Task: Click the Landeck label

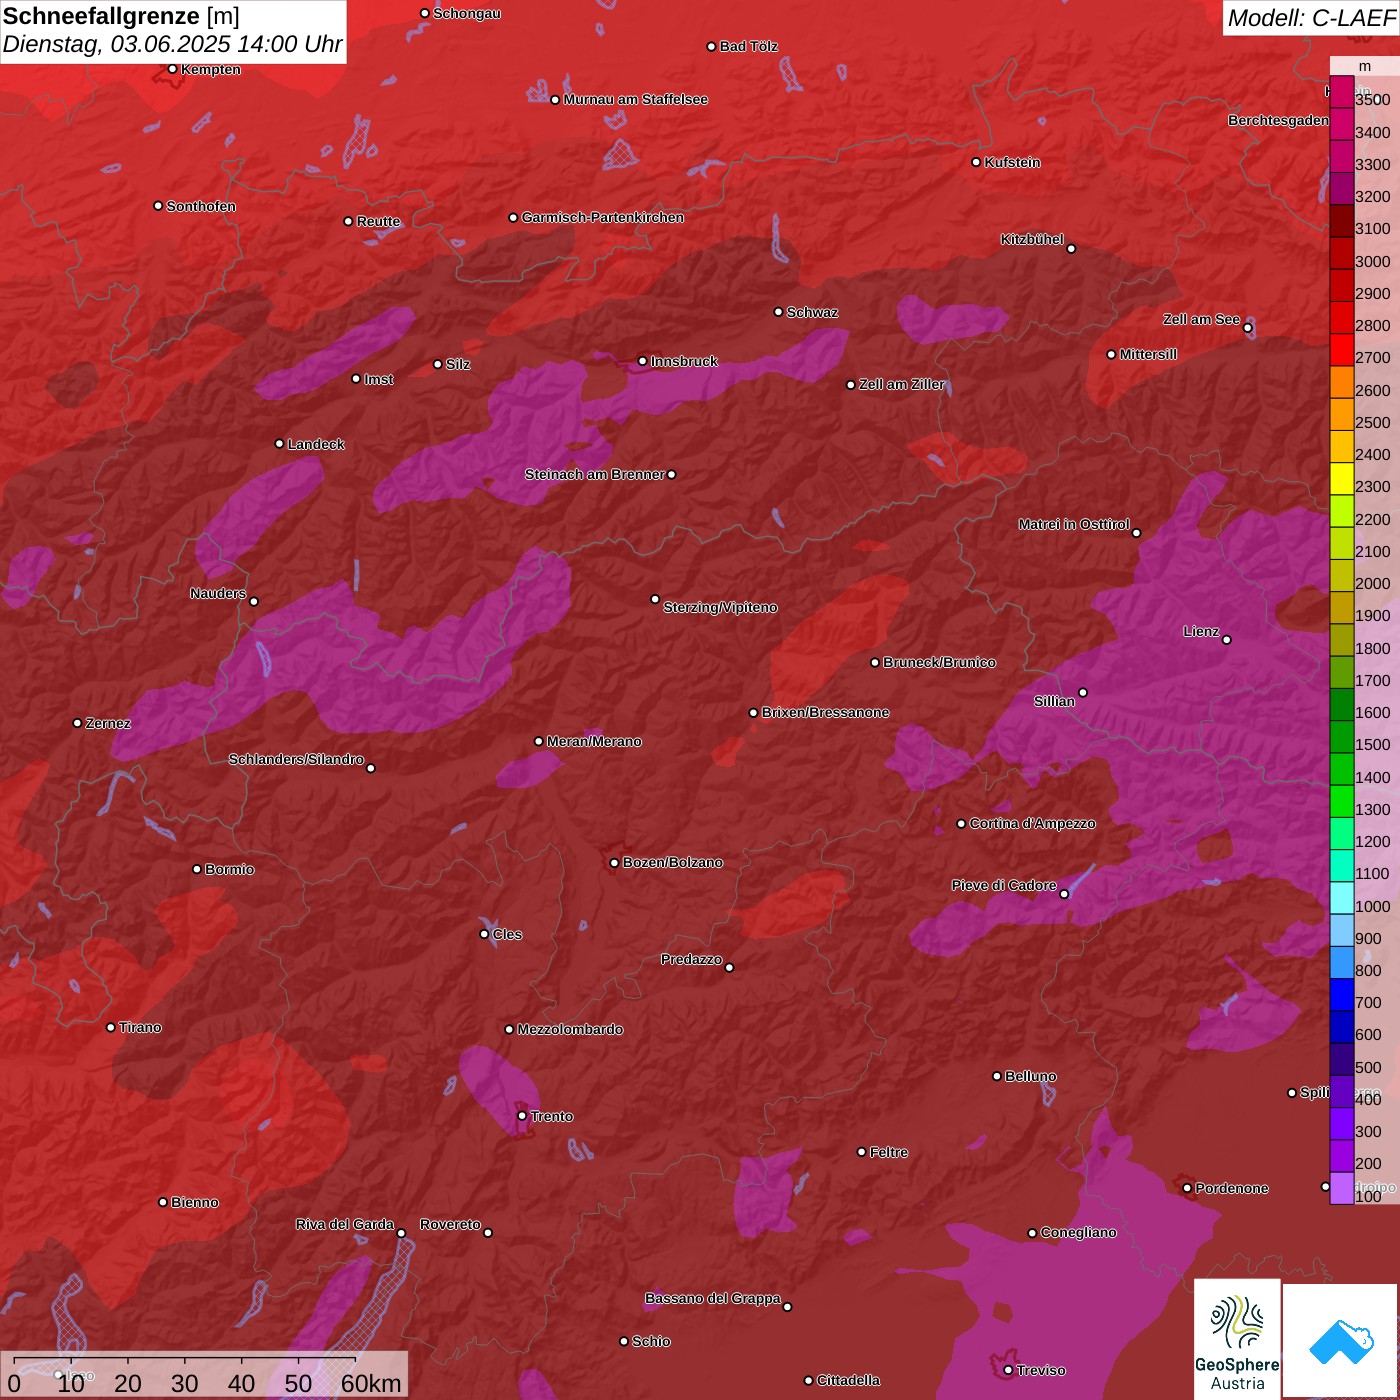Action: click(316, 444)
